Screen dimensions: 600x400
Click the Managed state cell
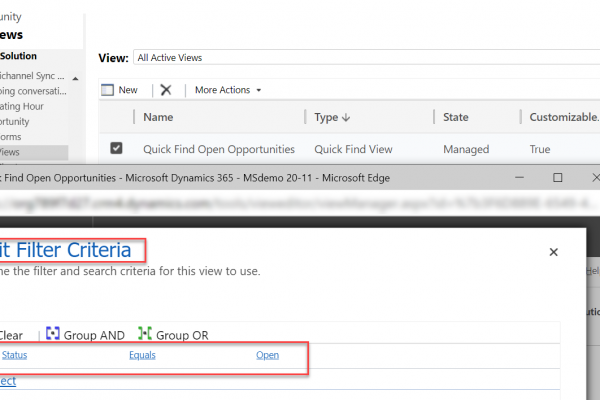(466, 149)
